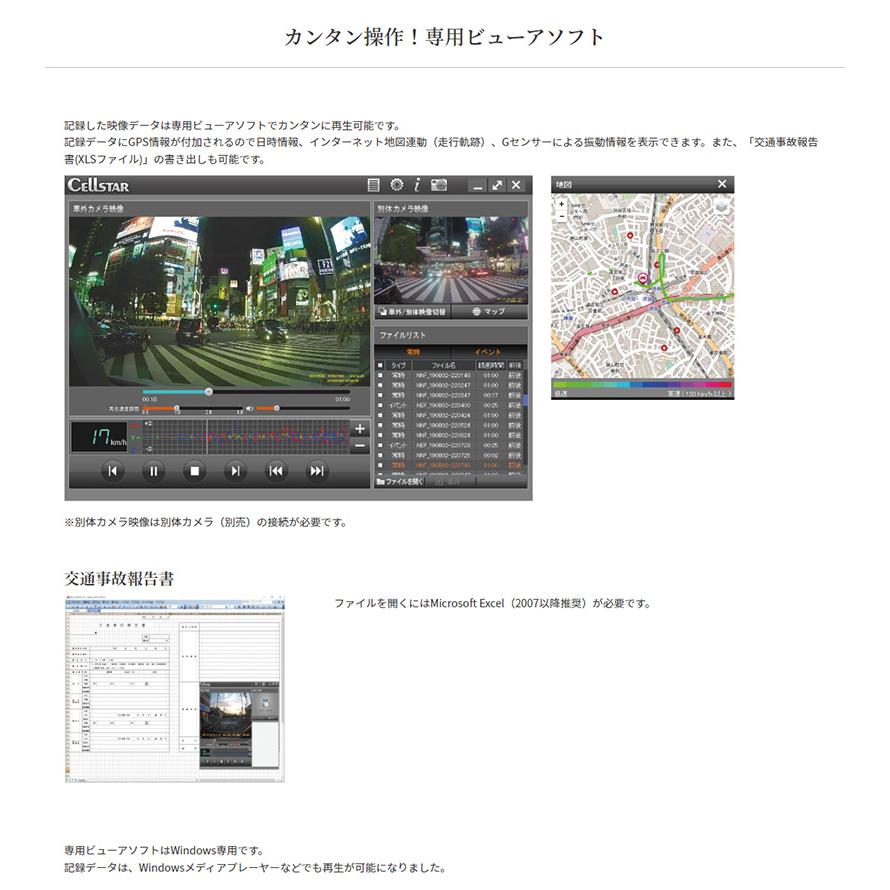Viewport: 890px width, 890px height.
Task: Switch to the 常時 file list tab
Action: 413,352
